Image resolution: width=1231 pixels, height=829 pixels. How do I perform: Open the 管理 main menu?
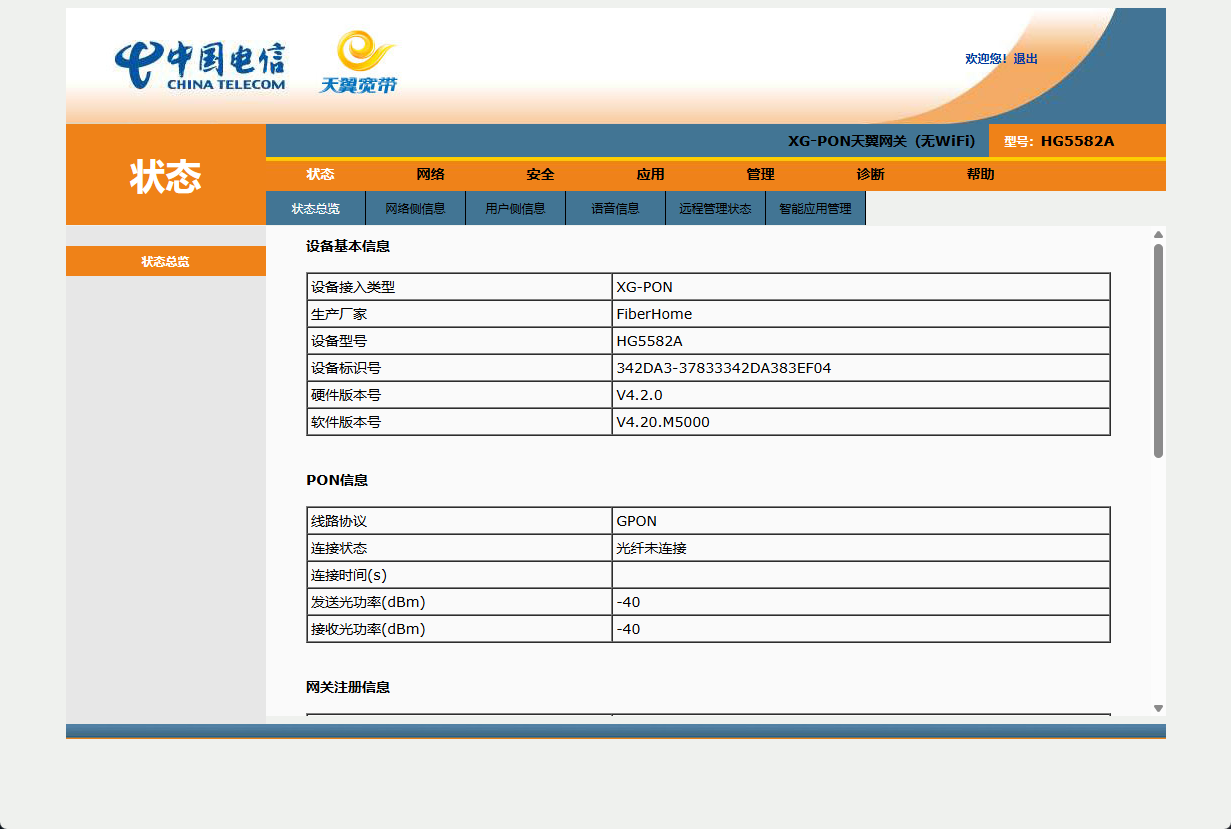pyautogui.click(x=760, y=174)
